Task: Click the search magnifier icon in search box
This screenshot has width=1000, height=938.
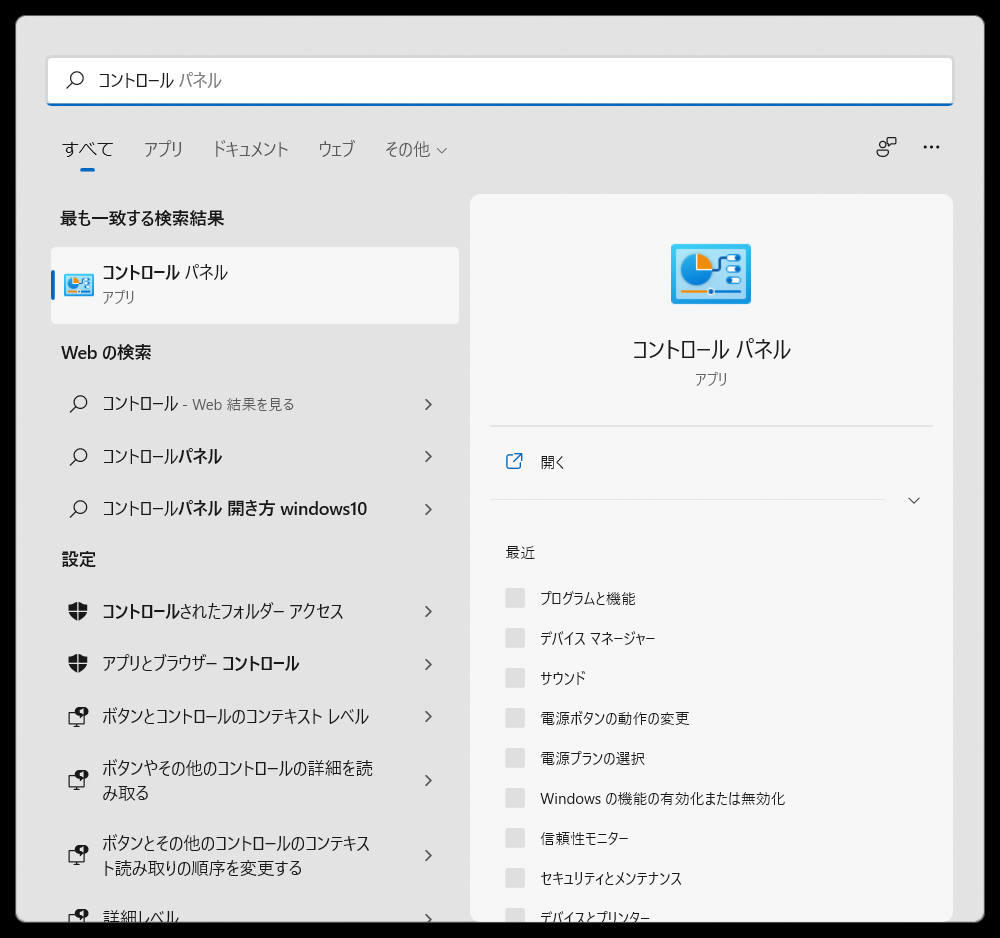Action: tap(75, 80)
